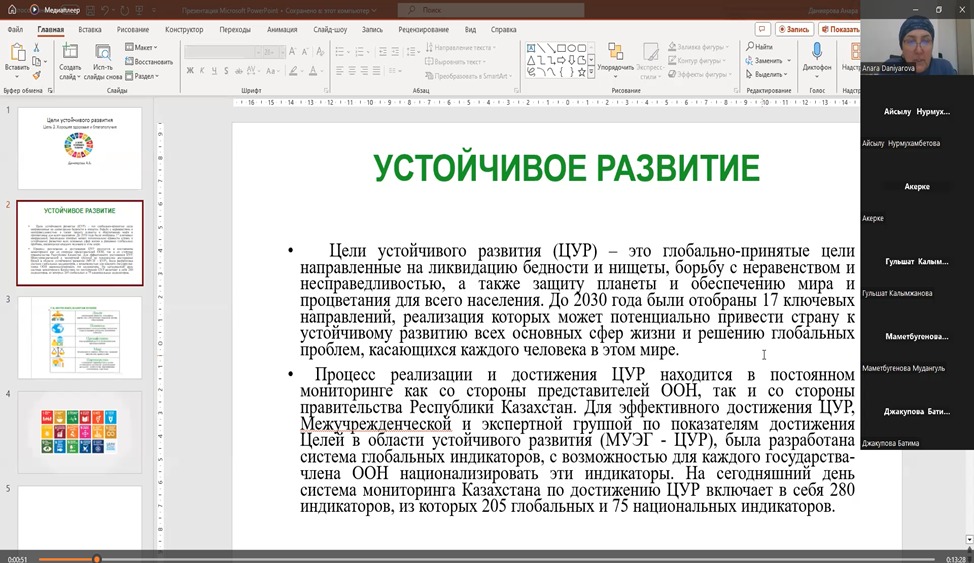
Task: Toggle align text left
Action: coord(340,71)
